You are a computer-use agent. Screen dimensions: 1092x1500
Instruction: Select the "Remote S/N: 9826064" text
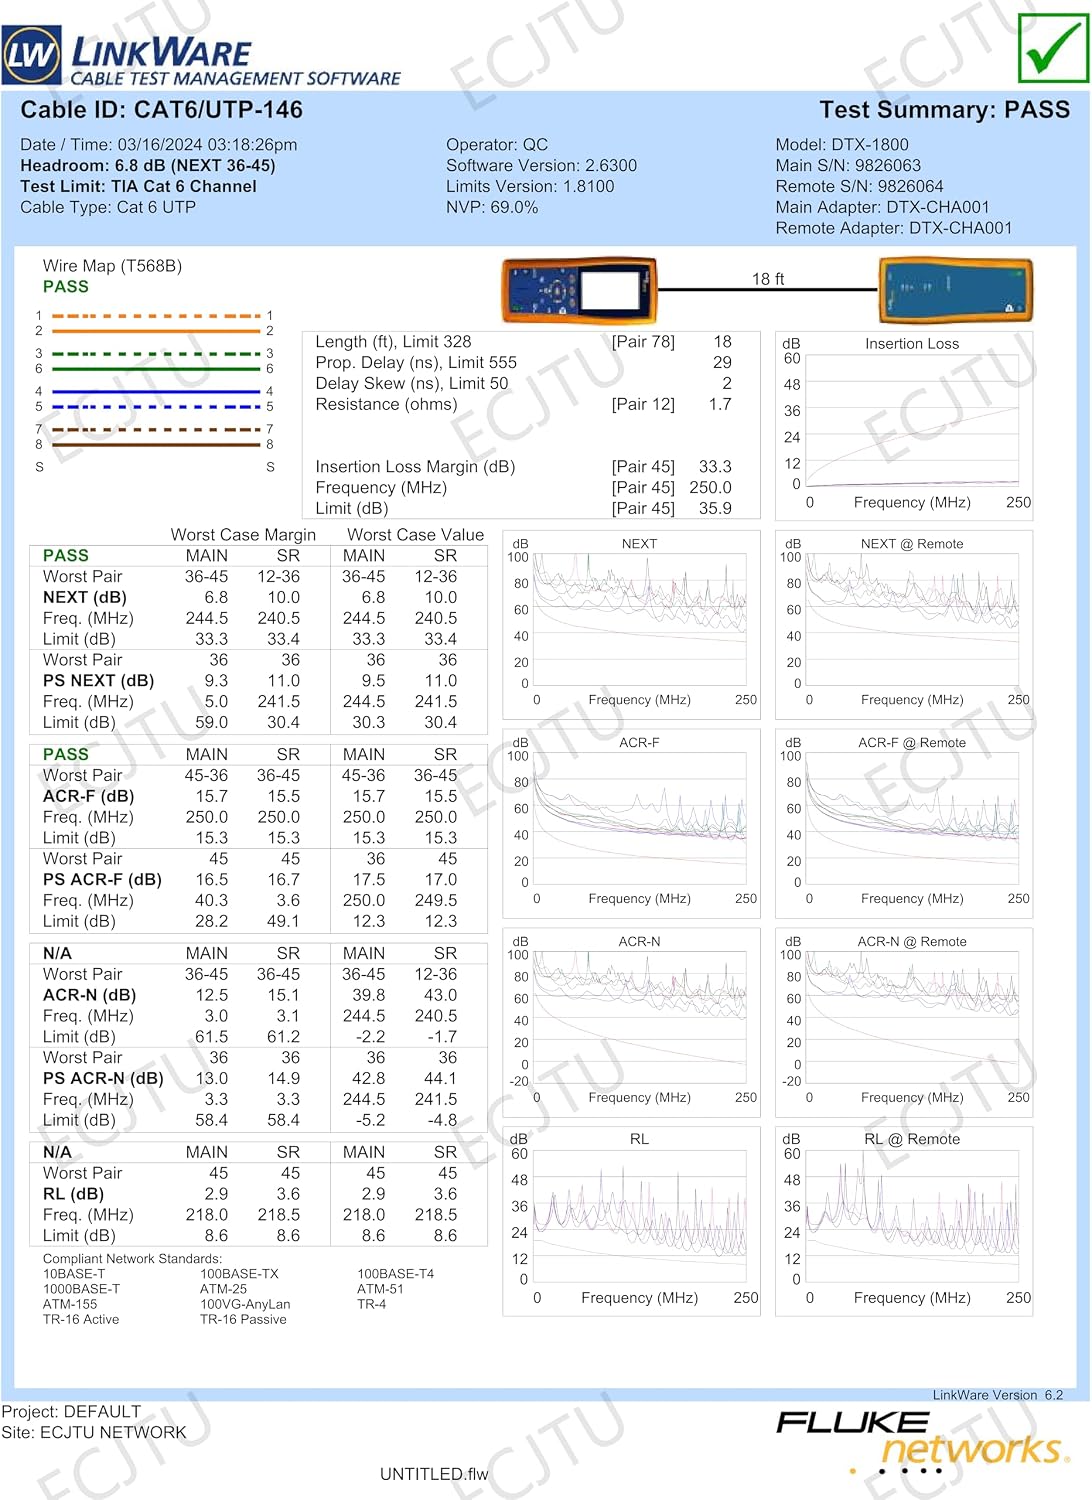click(859, 187)
